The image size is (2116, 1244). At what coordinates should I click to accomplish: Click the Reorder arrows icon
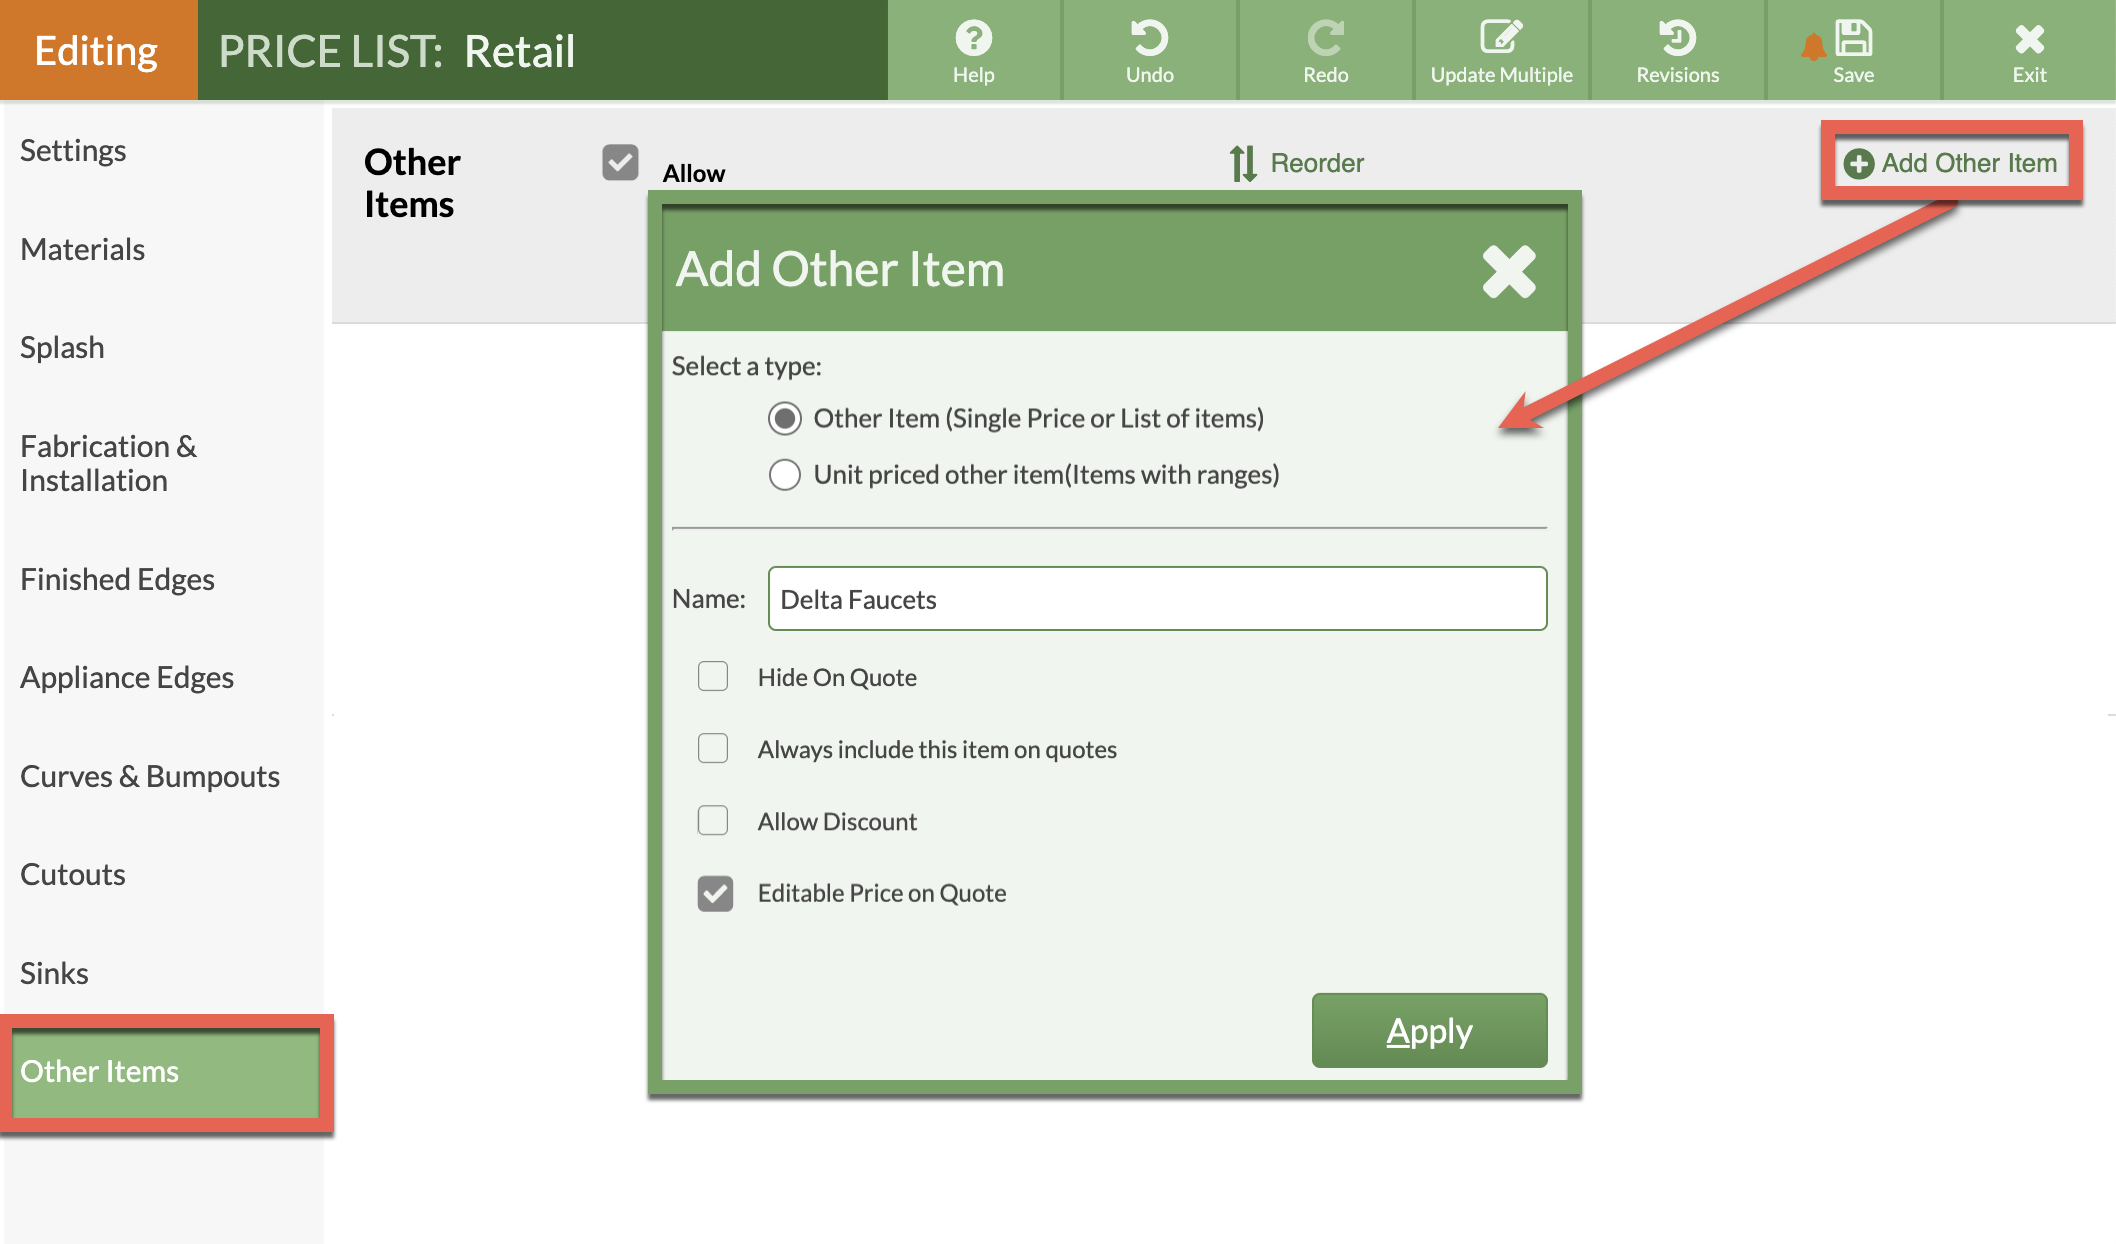(x=1243, y=163)
